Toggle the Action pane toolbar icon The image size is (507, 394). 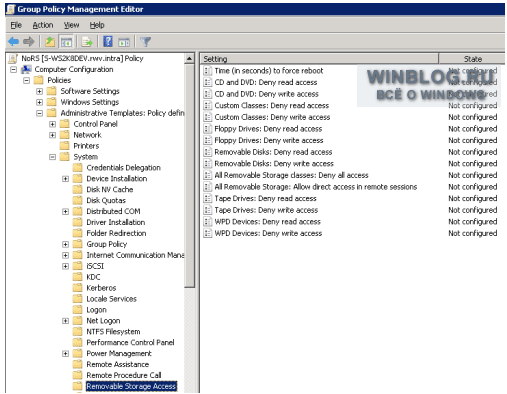tap(124, 42)
